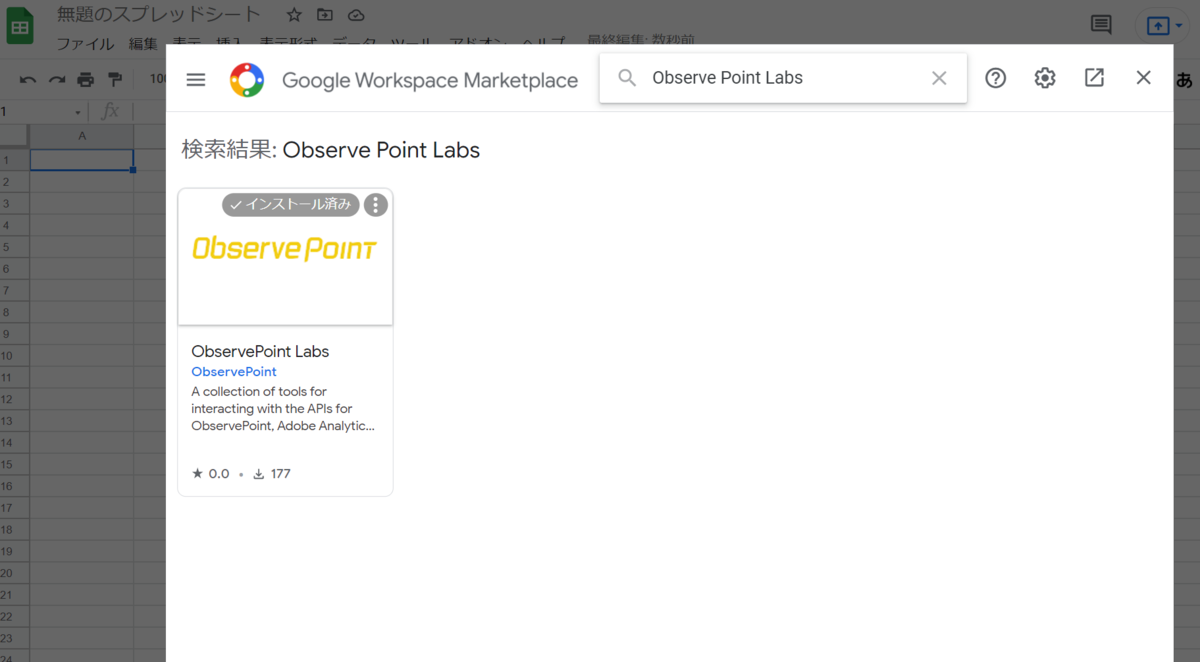This screenshot has width=1200, height=662.
Task: Select column A header
Action: pyautogui.click(x=82, y=135)
